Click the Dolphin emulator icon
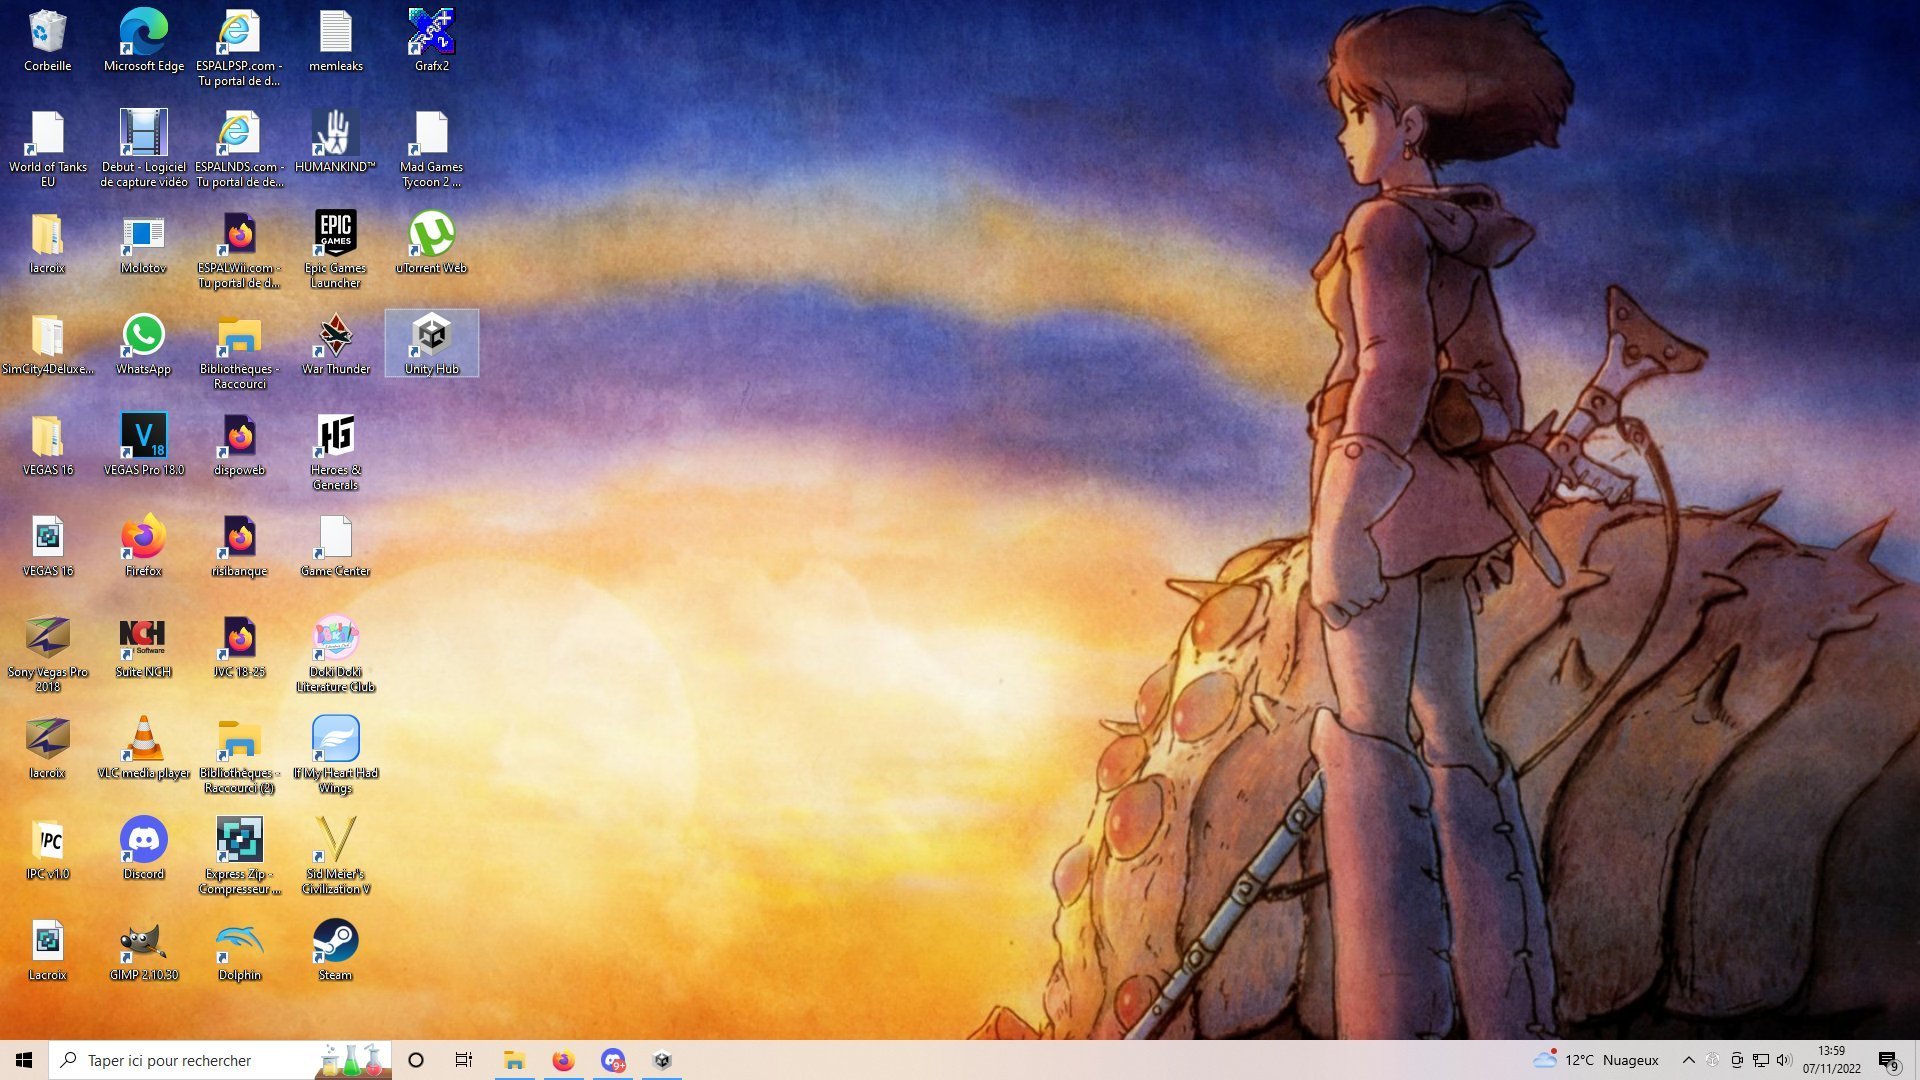 239,942
